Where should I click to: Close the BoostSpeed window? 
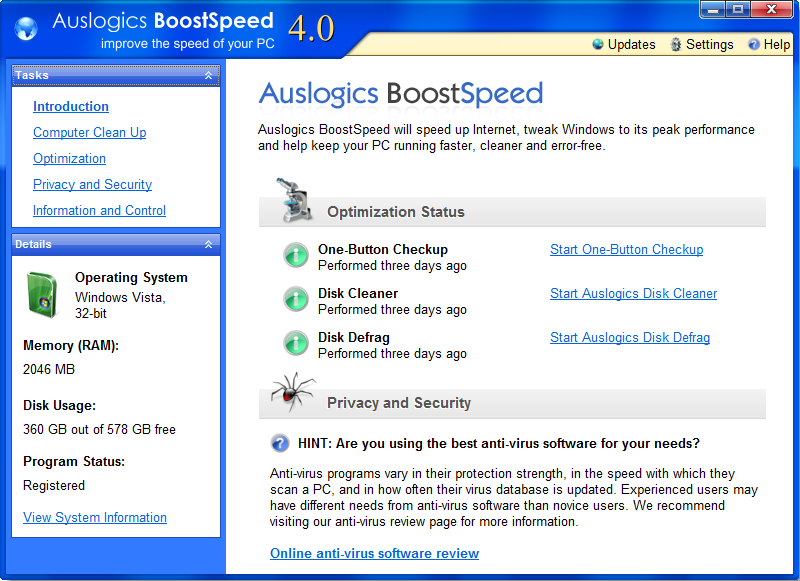click(771, 9)
